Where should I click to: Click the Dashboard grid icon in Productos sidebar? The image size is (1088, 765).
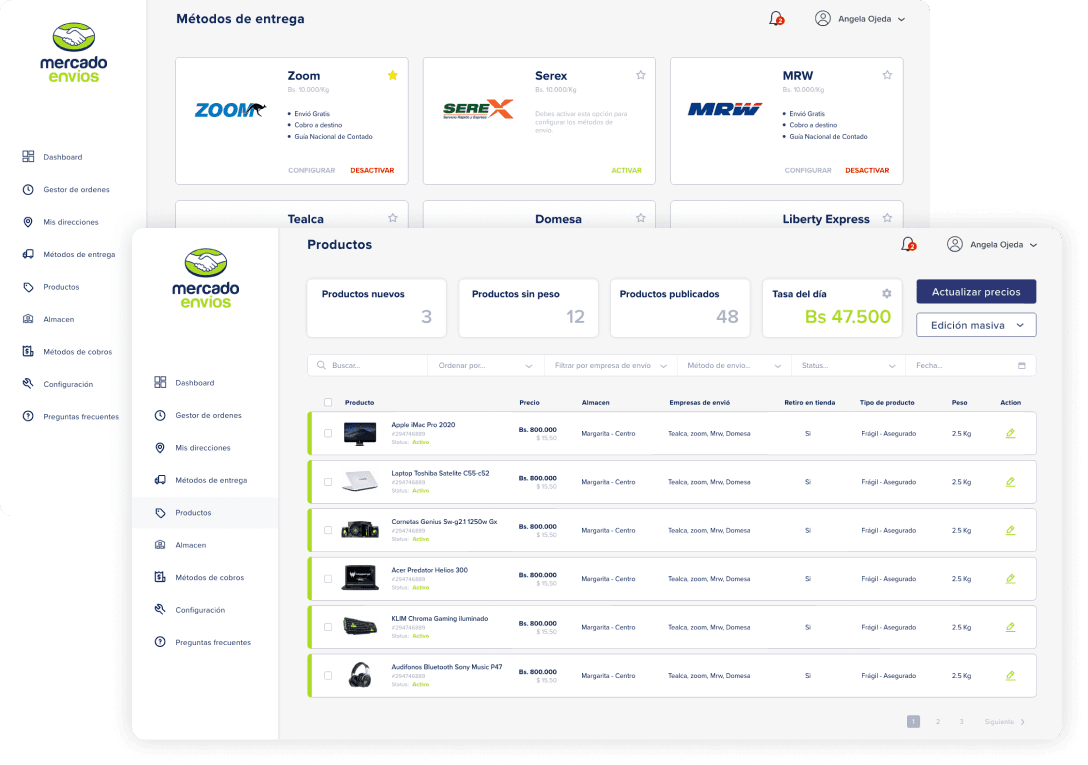(160, 382)
